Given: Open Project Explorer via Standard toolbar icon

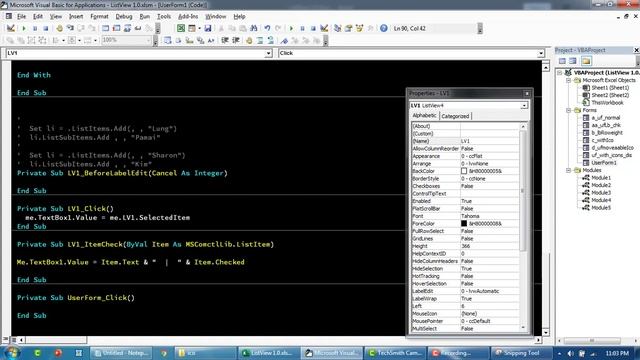Looking at the screenshot, I should 338,28.
